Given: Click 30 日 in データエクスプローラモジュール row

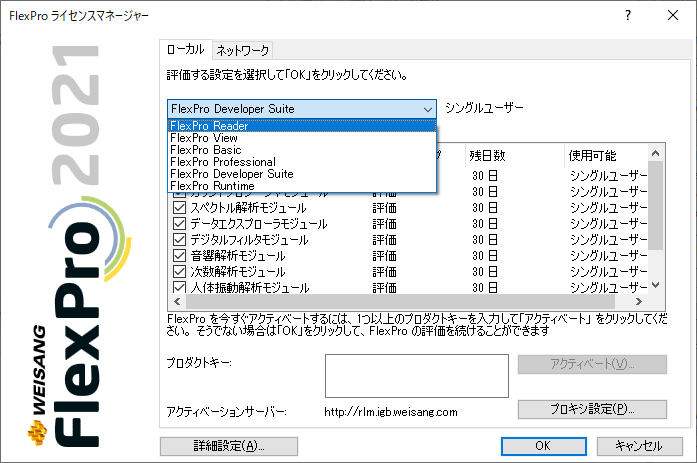Looking at the screenshot, I should coord(485,224).
